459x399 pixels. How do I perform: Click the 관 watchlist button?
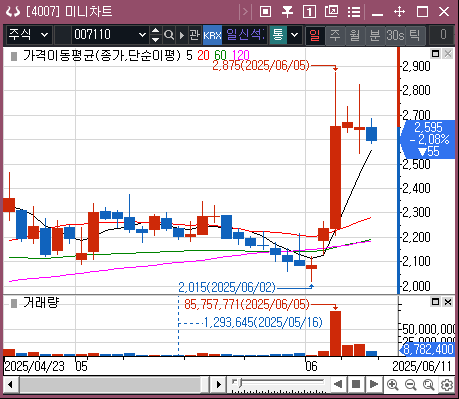pyautogui.click(x=195, y=35)
